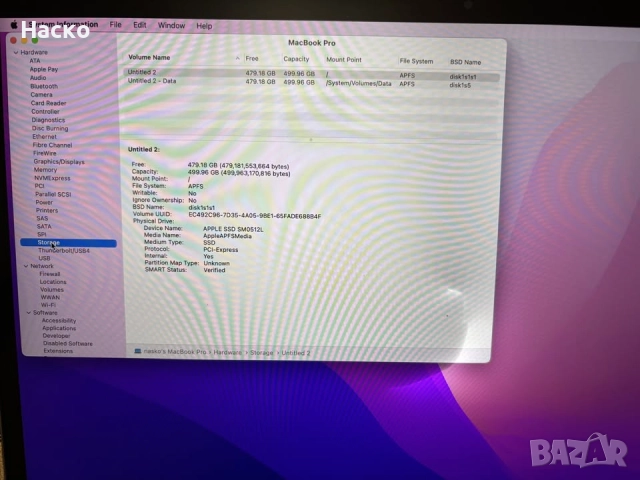Click the disk1s5 BSD name cell
Screen dimensions: 640x480
[x=460, y=85]
